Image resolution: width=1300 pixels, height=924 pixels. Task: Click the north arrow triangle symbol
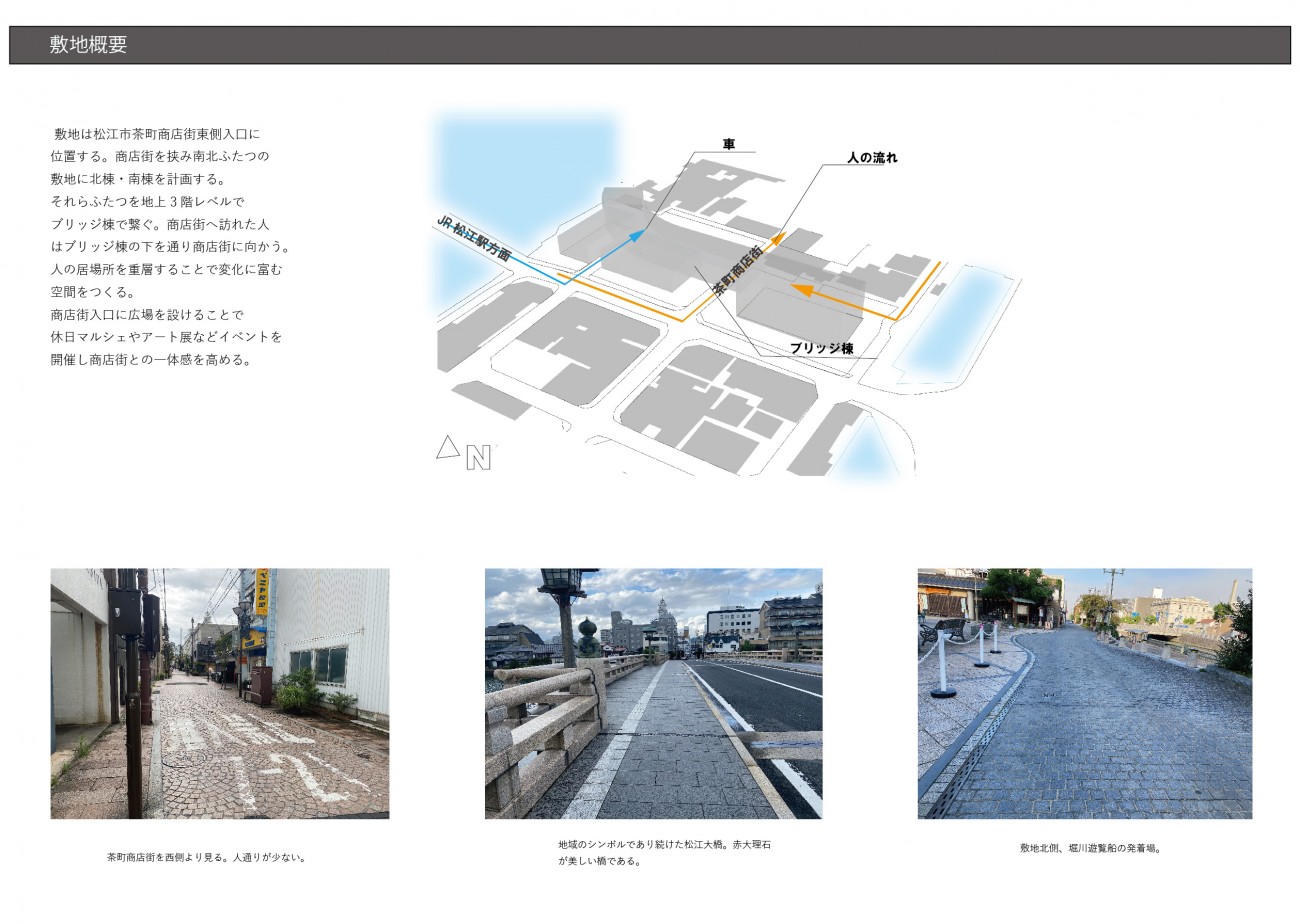[447, 449]
